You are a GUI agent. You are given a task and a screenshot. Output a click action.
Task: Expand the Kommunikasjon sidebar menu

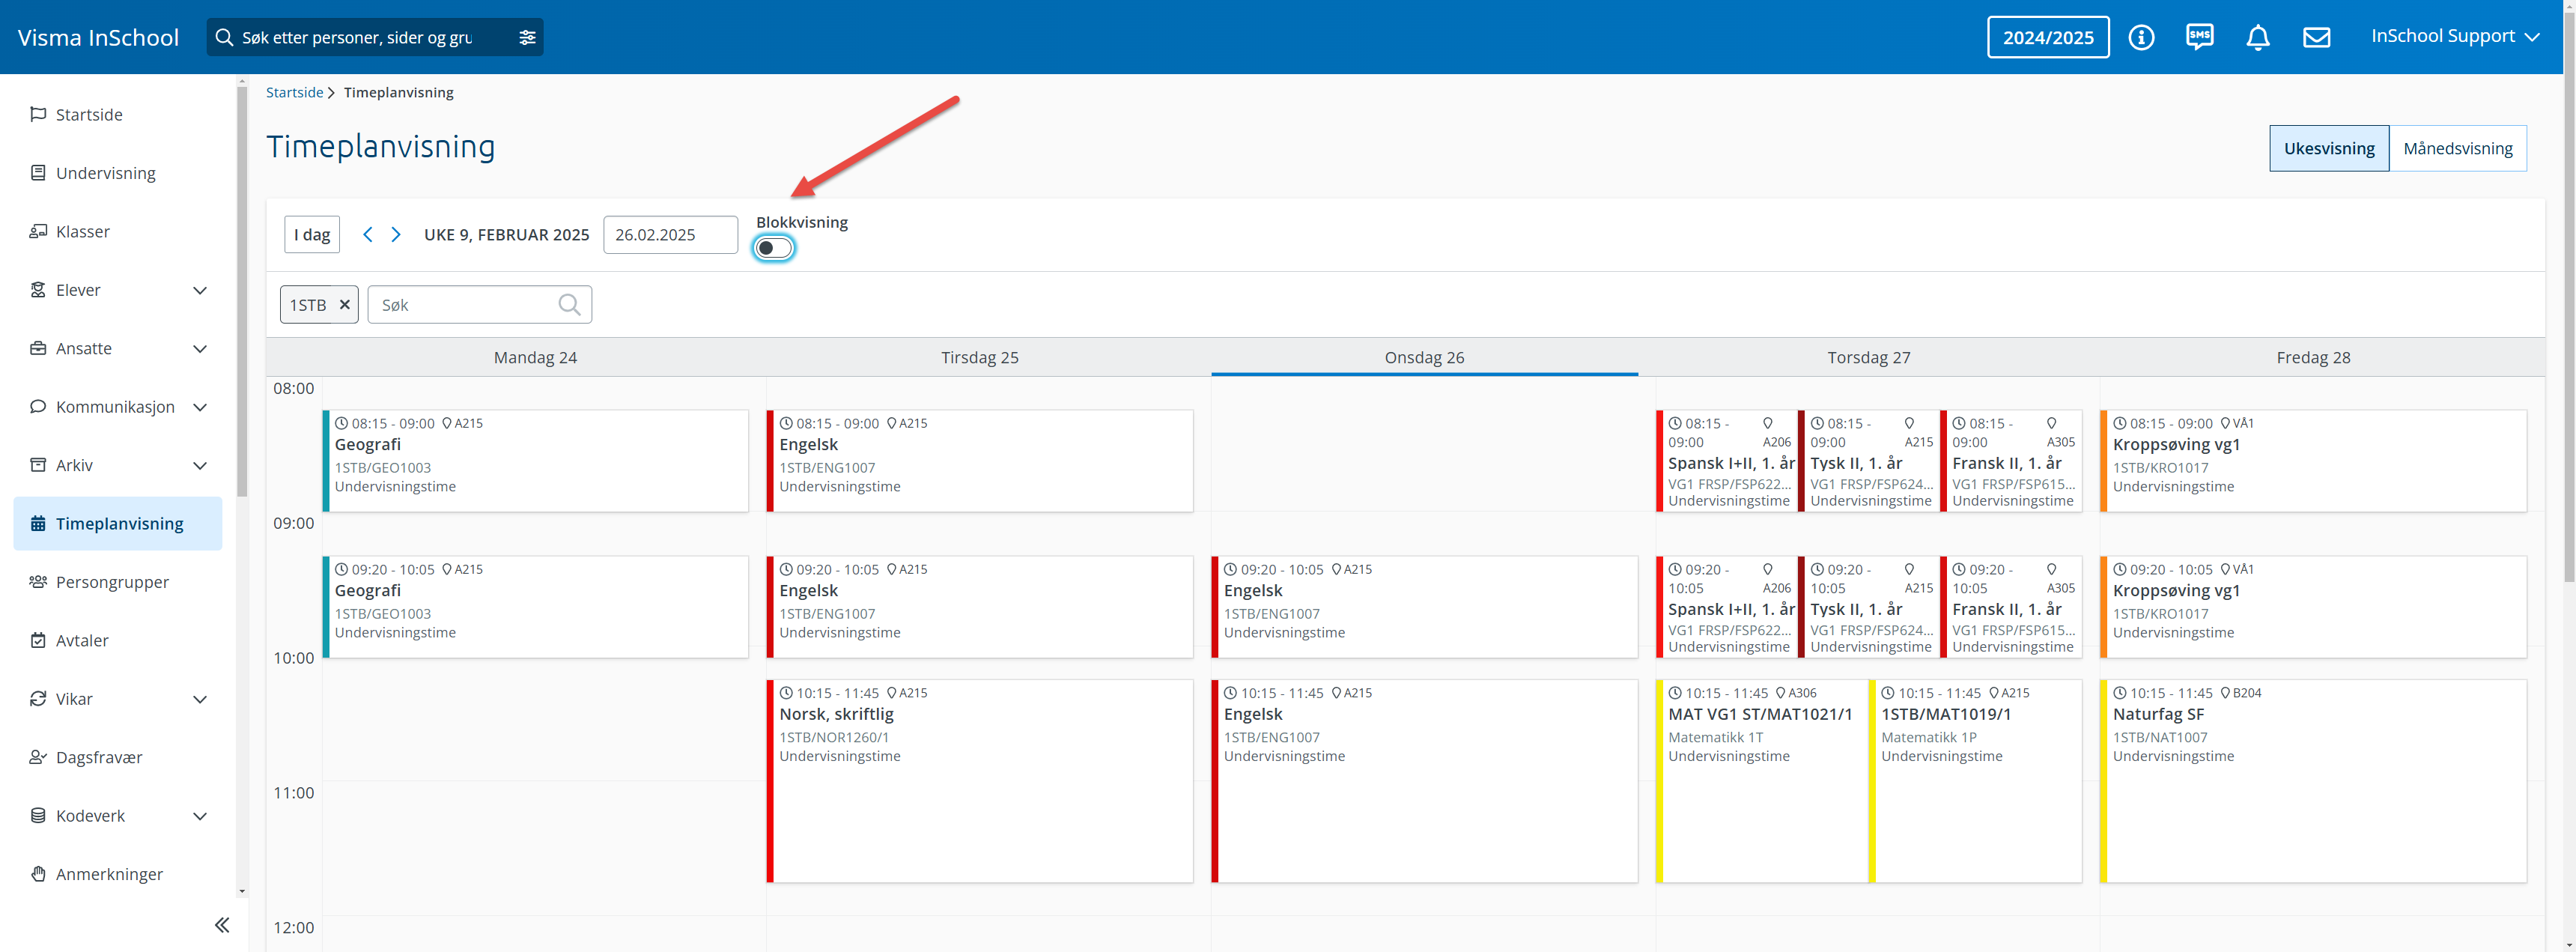click(x=199, y=407)
